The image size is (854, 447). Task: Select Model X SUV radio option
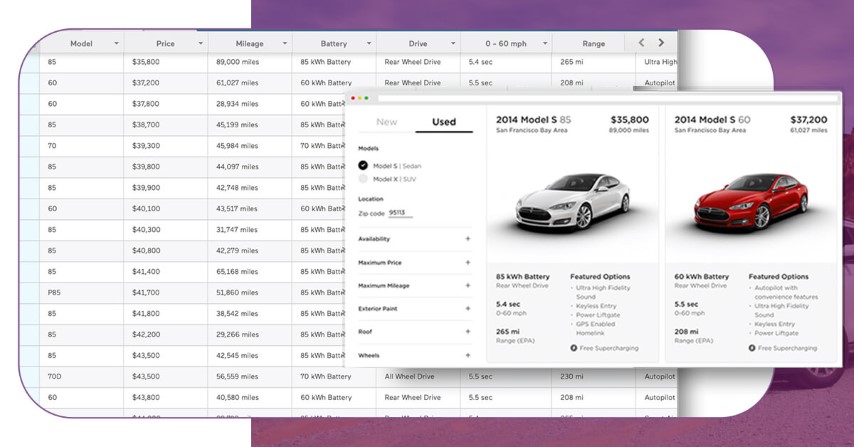363,179
